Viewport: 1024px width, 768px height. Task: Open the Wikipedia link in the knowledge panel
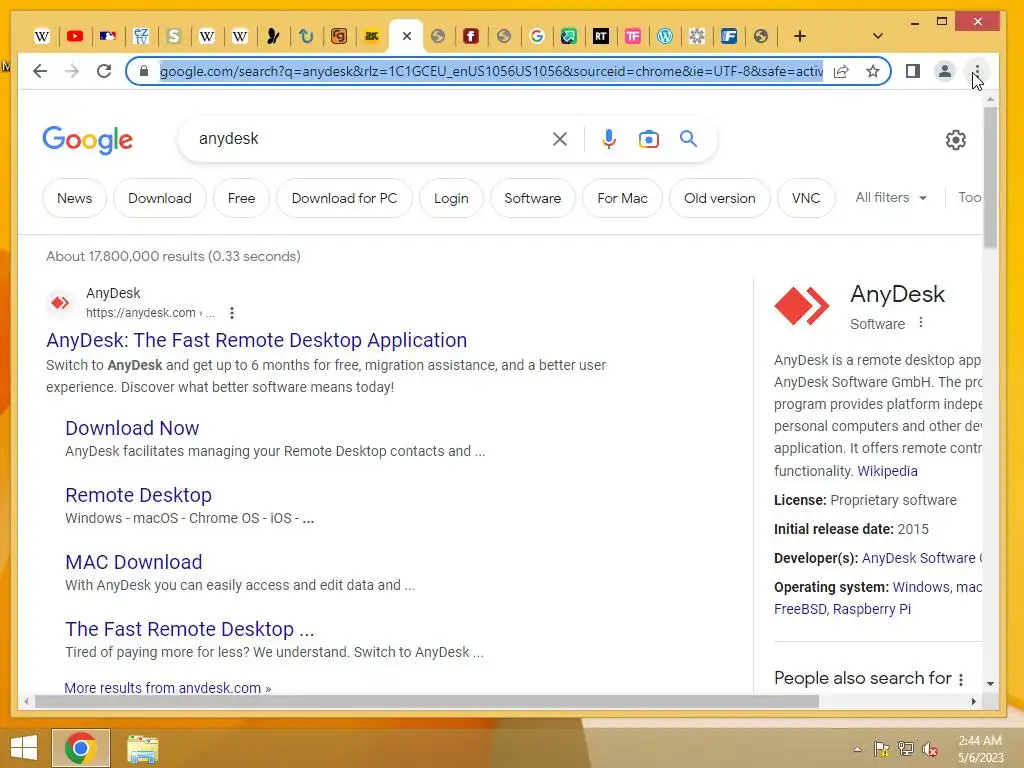point(887,471)
